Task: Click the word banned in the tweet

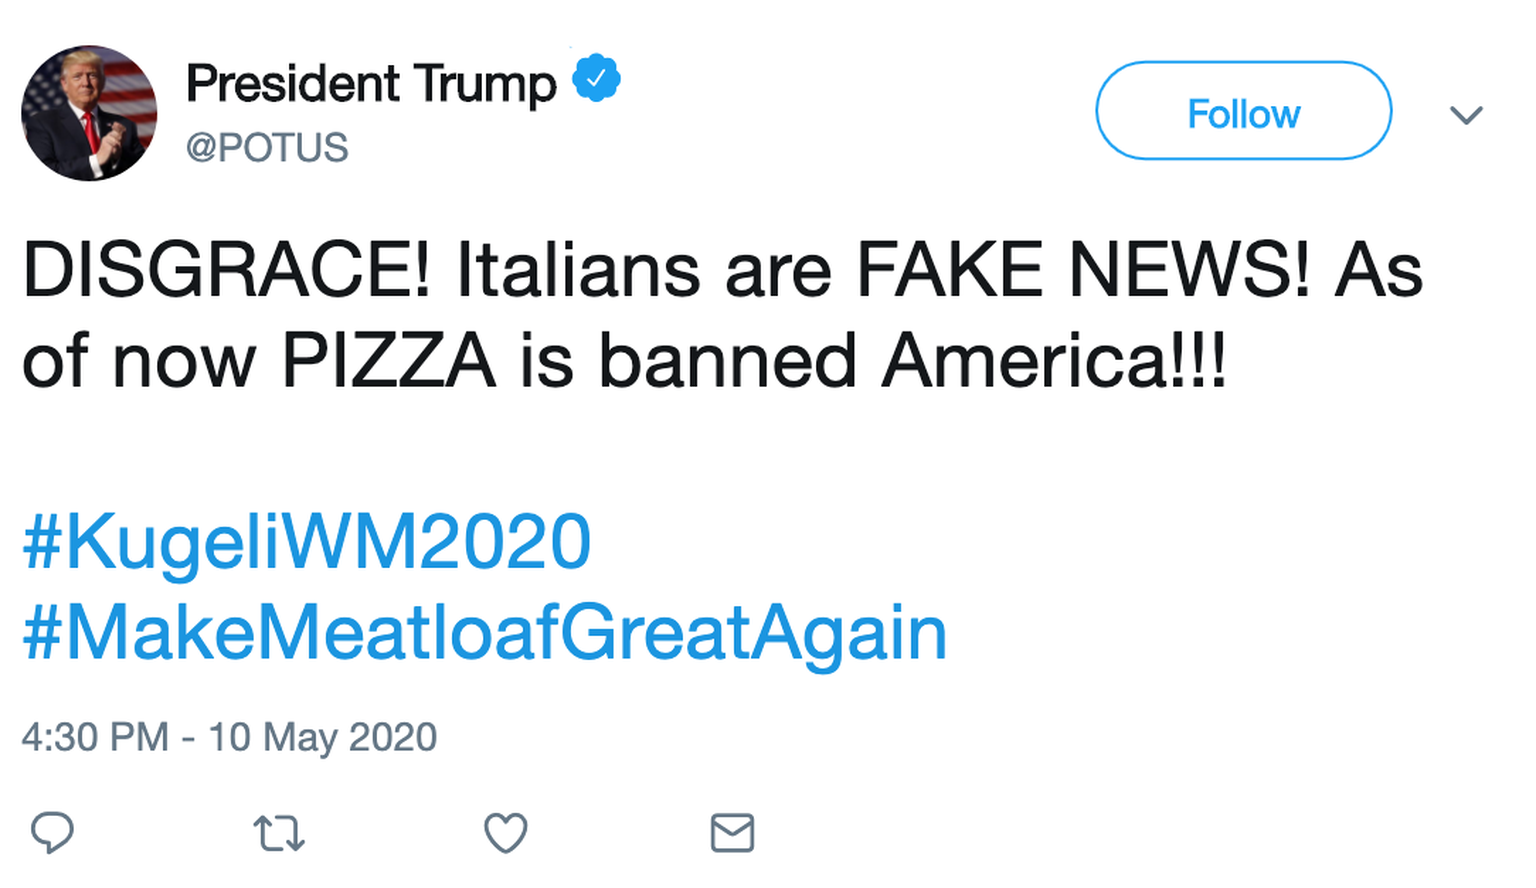Action: coord(727,361)
